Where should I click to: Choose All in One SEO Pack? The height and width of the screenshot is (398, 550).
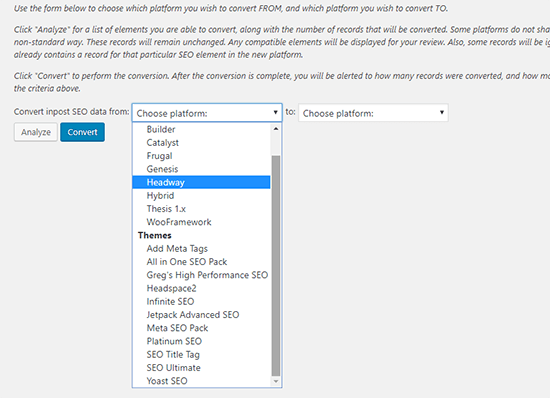201,262
